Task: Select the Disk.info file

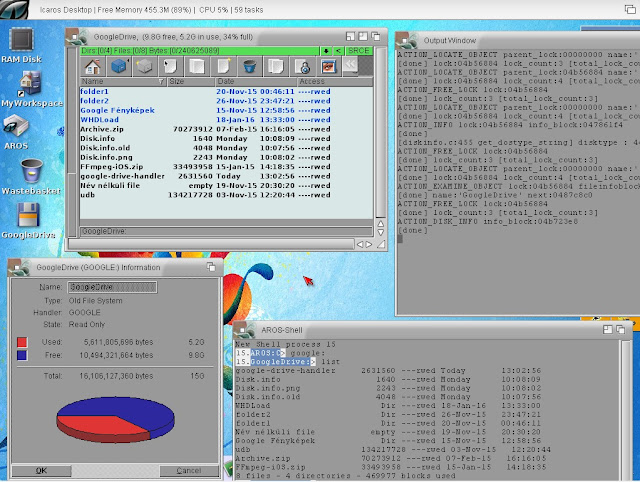Action: pos(226,138)
